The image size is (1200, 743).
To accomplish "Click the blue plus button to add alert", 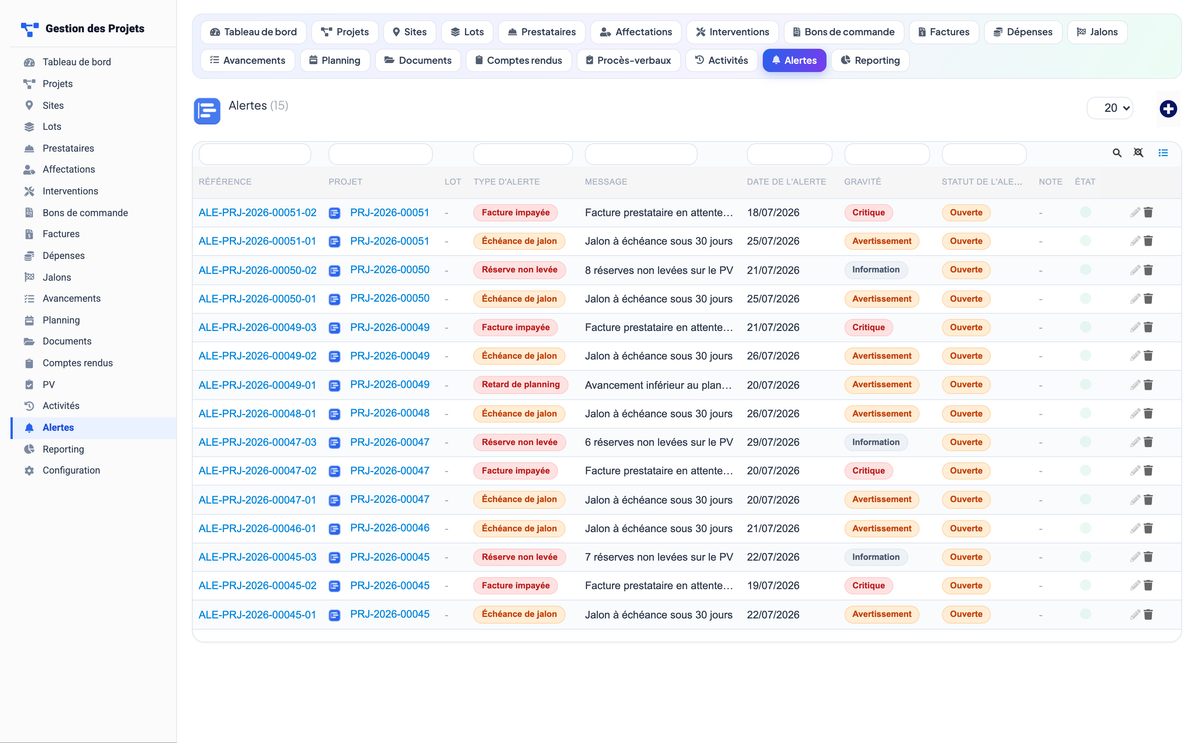I will pos(1168,109).
